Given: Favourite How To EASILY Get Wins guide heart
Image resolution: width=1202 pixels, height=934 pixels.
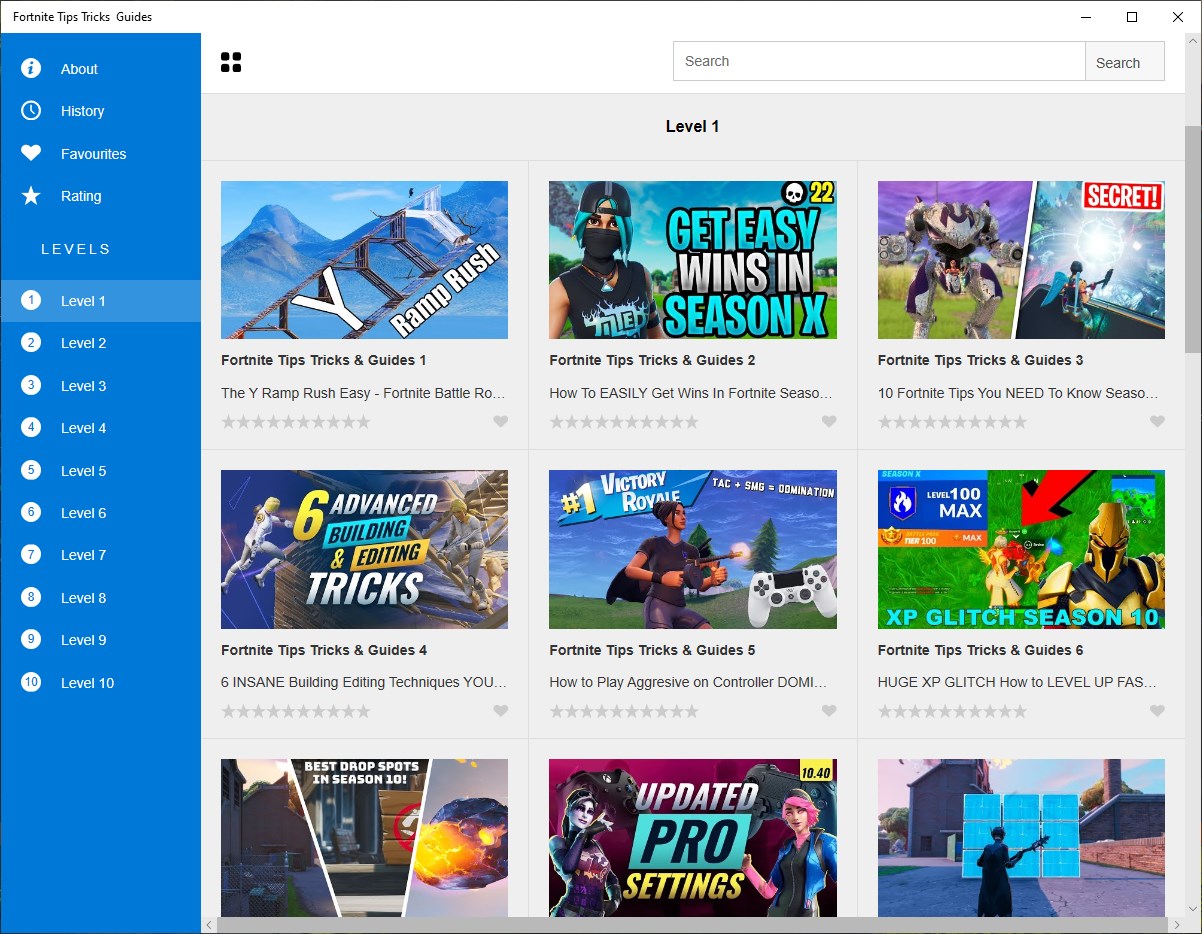Looking at the screenshot, I should click(829, 422).
